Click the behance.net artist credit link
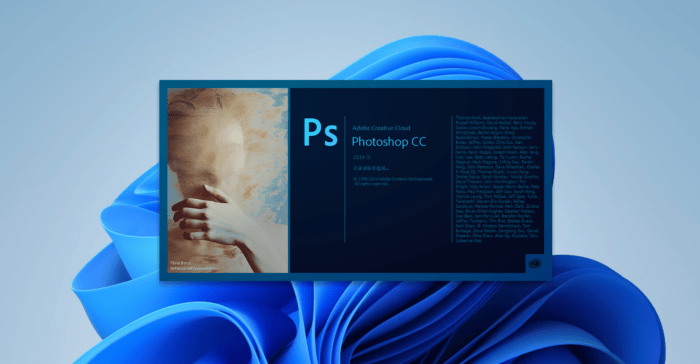This screenshot has height=364, width=700. 194,269
